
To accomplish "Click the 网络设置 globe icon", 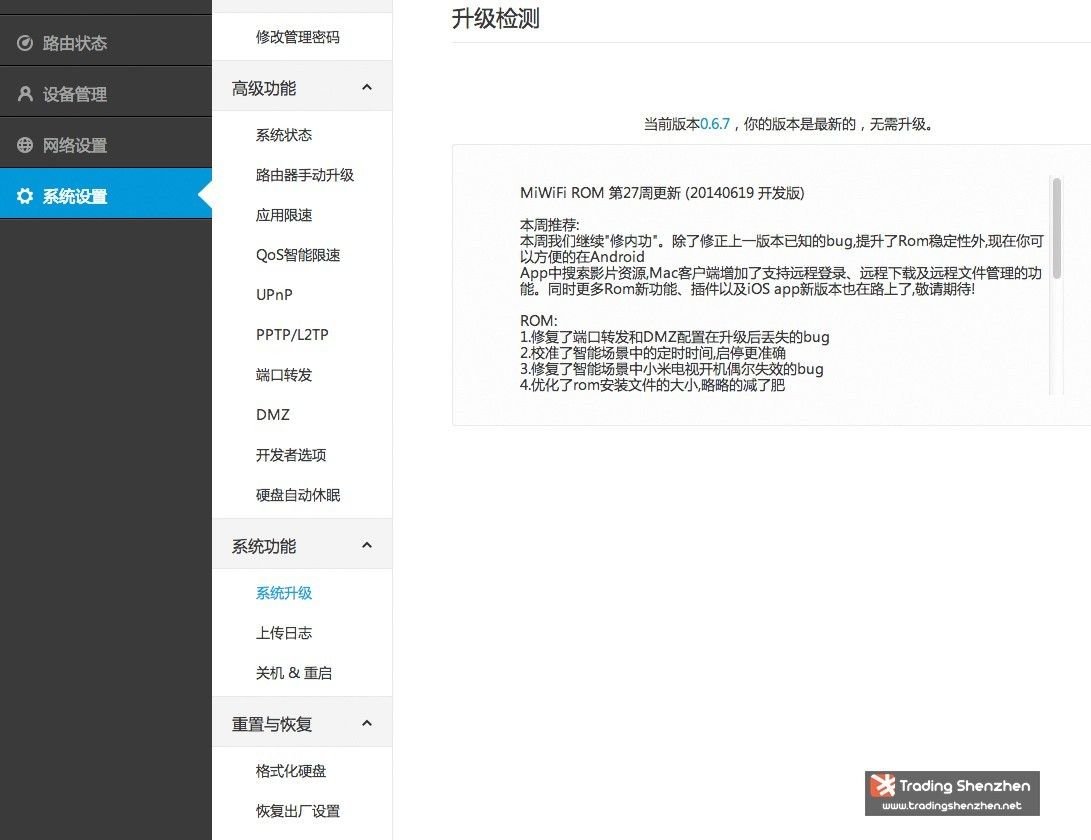I will pos(25,145).
